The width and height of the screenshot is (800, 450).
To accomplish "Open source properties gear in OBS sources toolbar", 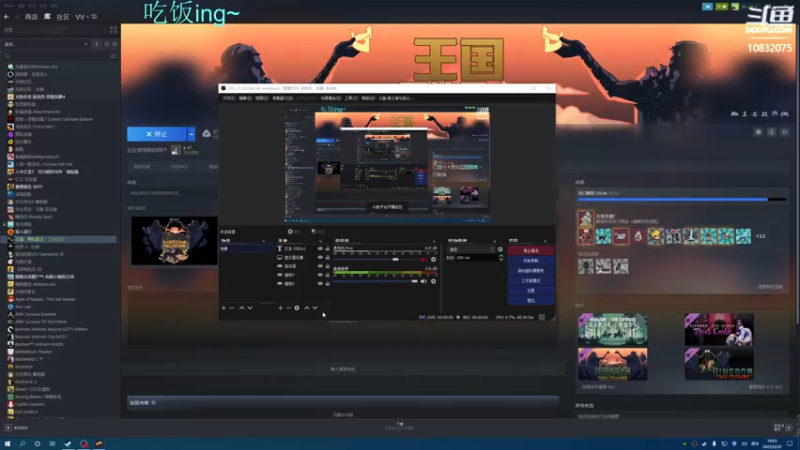I will (297, 308).
